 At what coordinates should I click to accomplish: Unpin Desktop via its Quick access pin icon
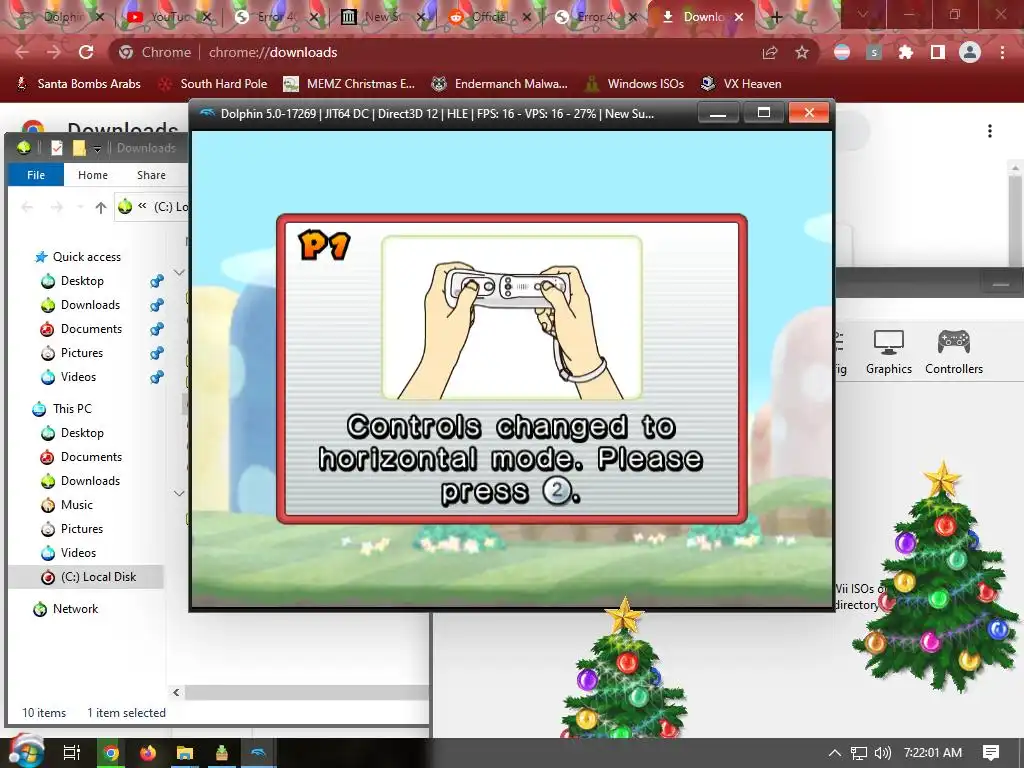coord(157,281)
